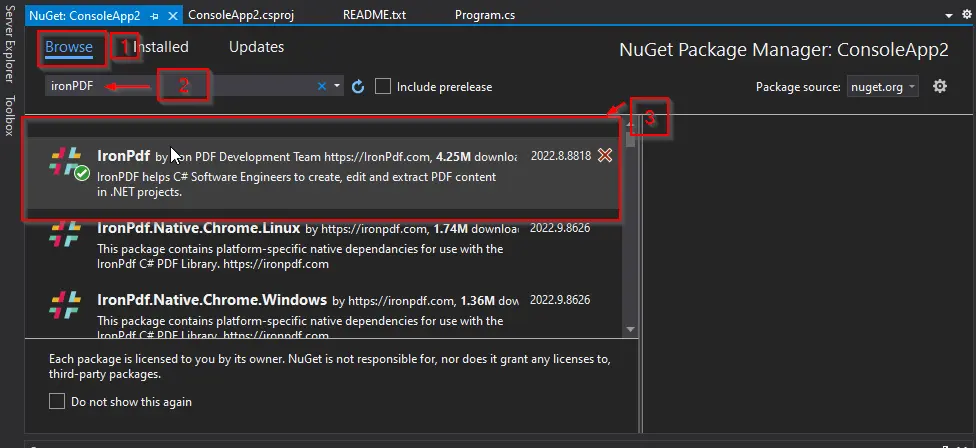Screen dimensions: 976x448
Task: Click the package list scroll down arrow
Action: click(x=630, y=329)
